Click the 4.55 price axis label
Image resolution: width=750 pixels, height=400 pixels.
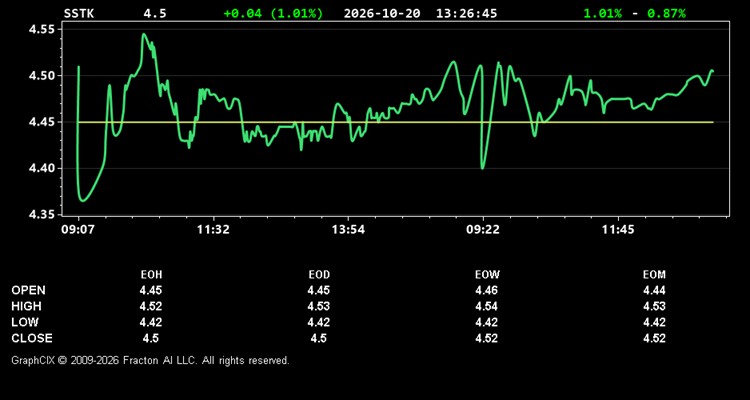(43, 29)
